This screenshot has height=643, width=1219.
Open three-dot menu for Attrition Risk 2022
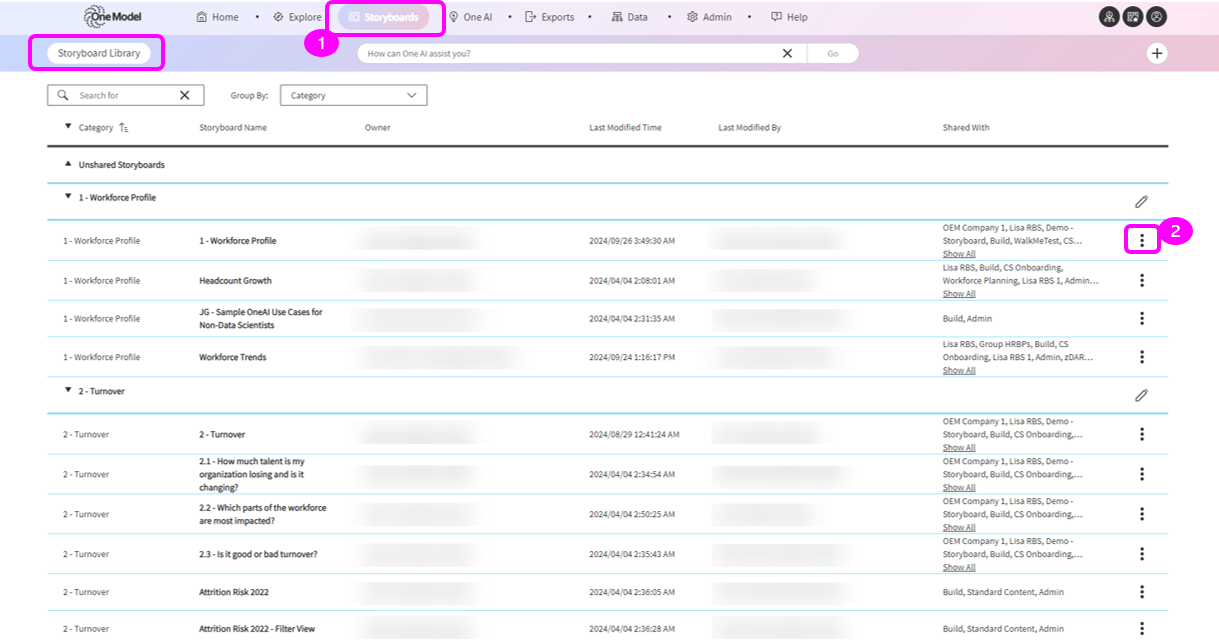(1141, 592)
